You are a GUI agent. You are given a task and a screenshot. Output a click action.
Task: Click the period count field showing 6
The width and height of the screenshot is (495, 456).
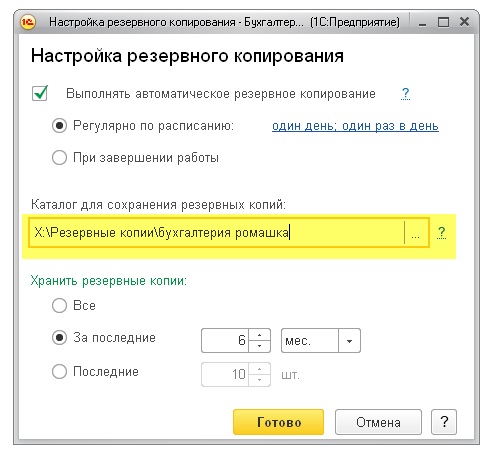[225, 340]
